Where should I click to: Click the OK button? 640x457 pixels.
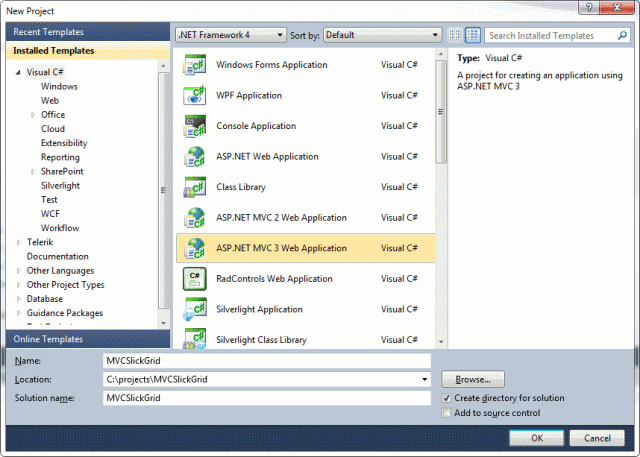point(537,438)
